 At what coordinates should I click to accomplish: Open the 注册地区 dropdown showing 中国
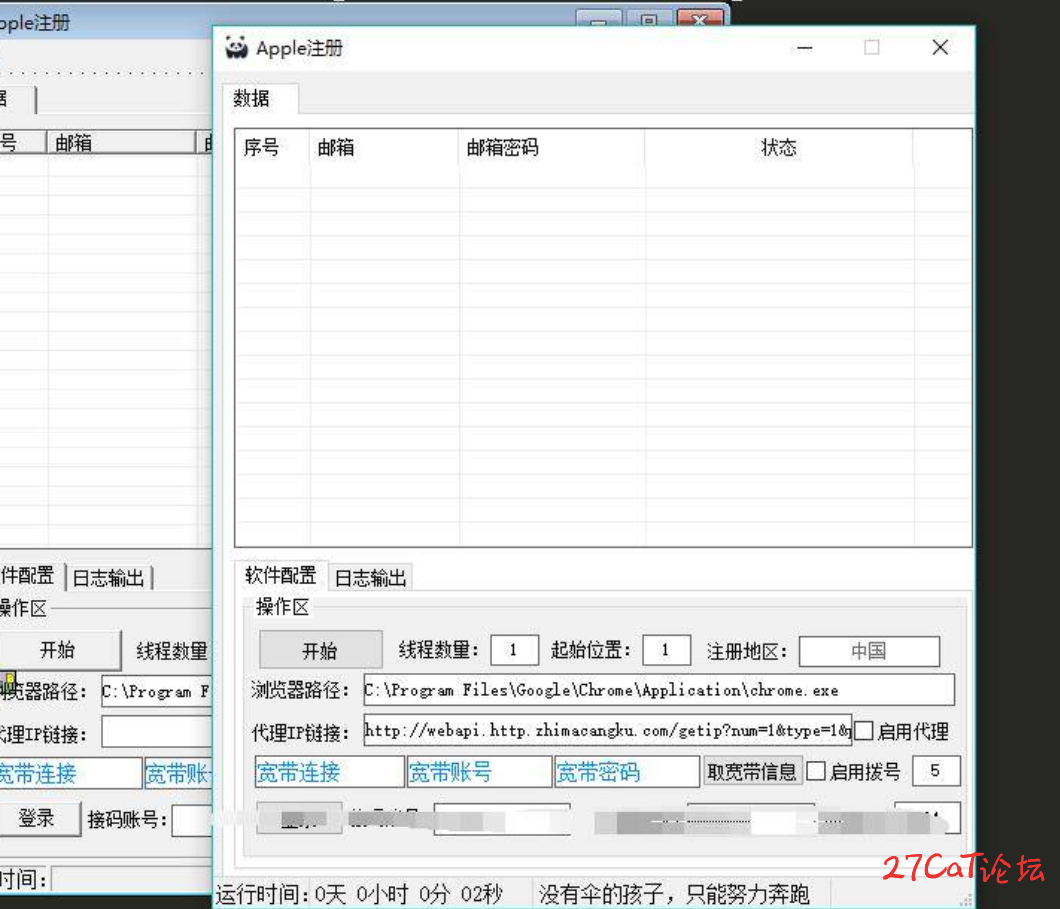(869, 651)
